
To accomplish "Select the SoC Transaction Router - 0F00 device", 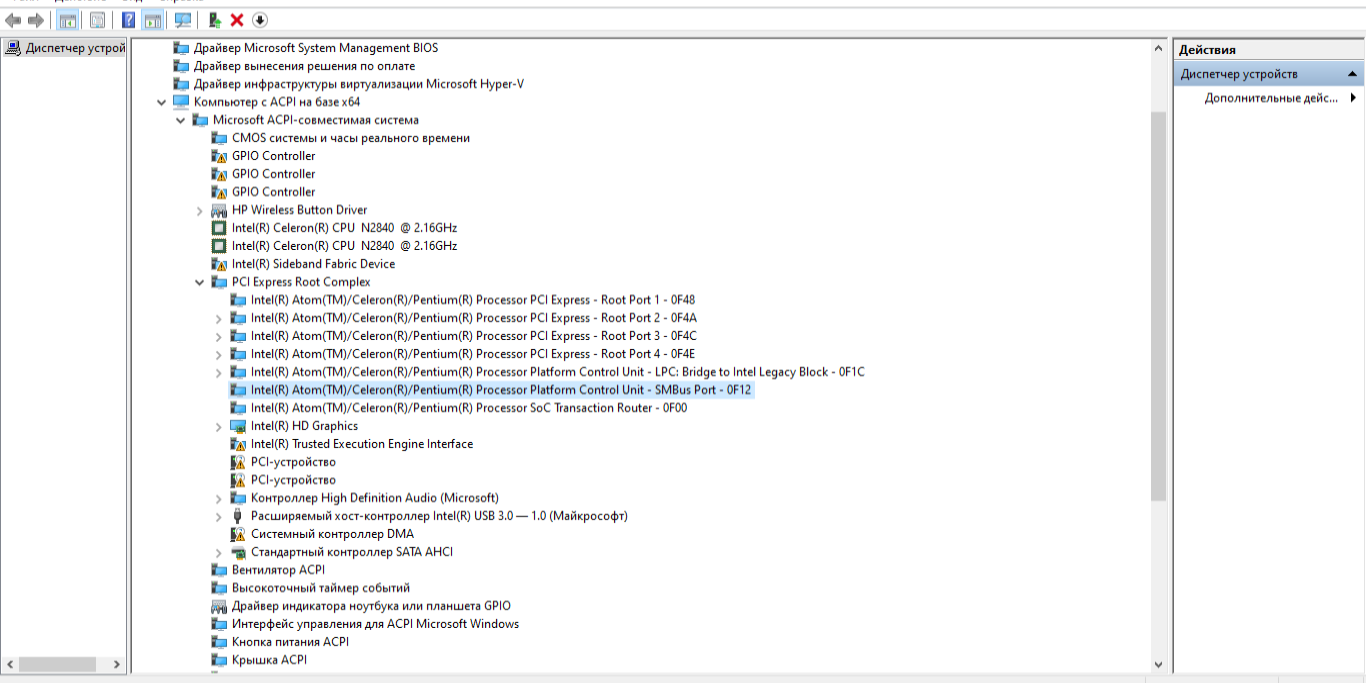I will 469,408.
